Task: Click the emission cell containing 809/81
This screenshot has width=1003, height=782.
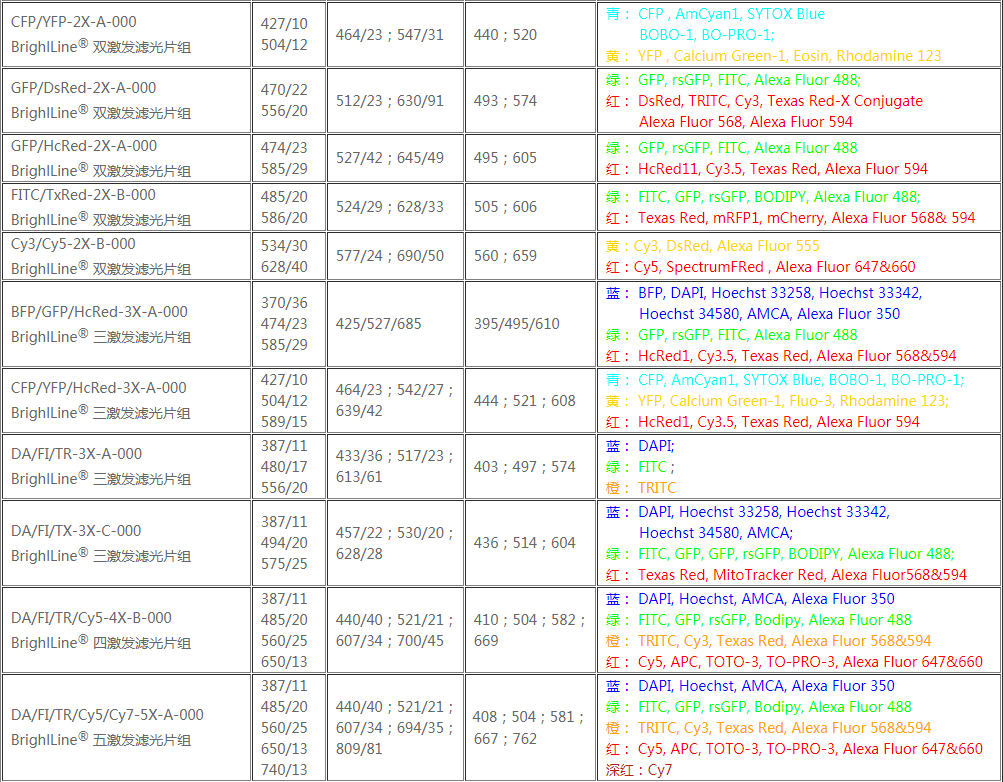Action: pos(395,728)
